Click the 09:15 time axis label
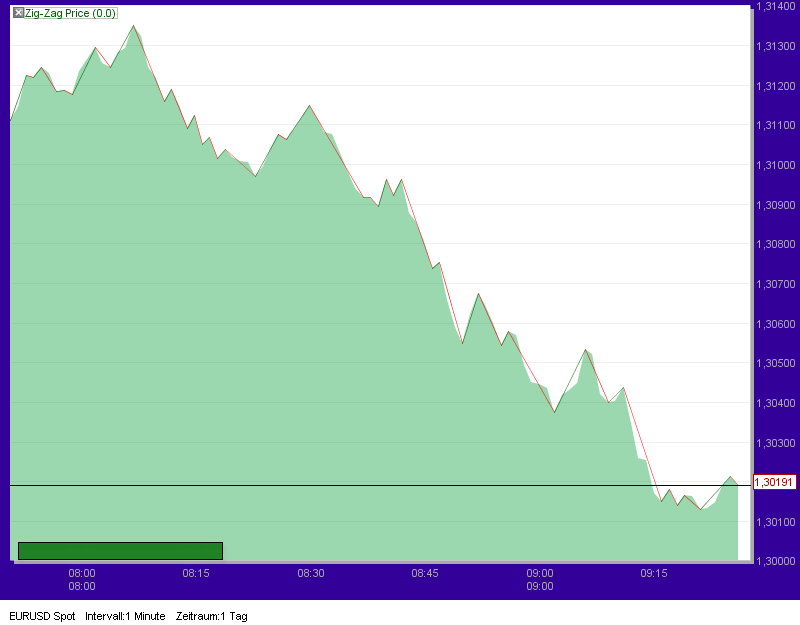 [654, 573]
